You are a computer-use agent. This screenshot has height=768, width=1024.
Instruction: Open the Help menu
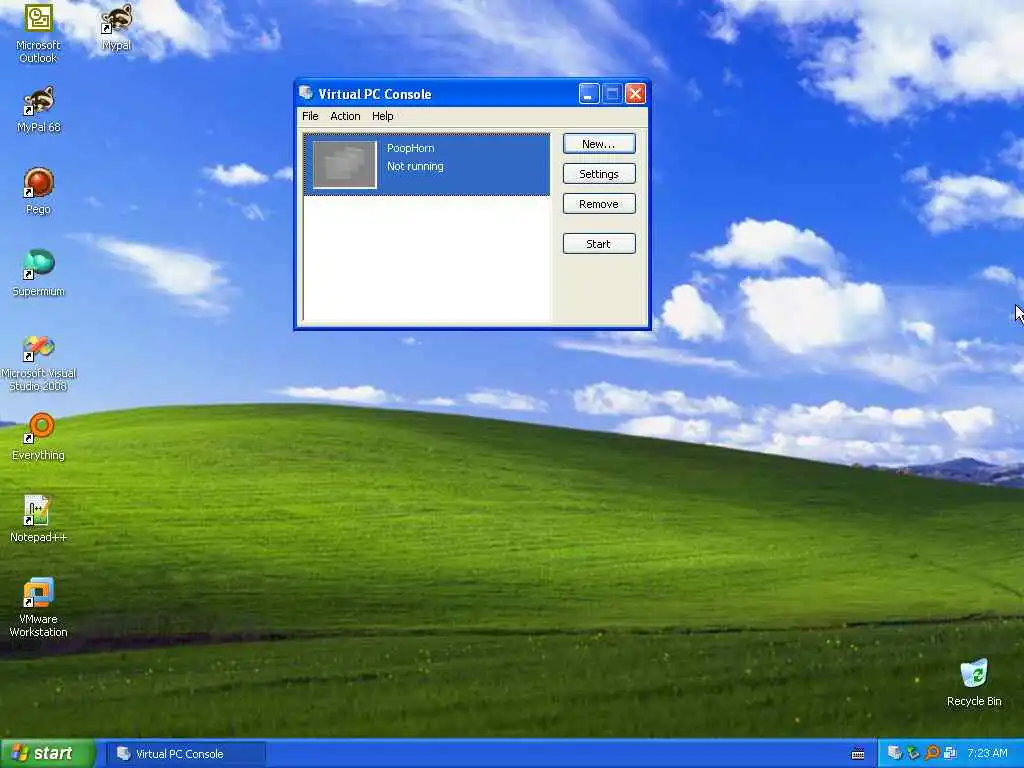click(x=383, y=116)
